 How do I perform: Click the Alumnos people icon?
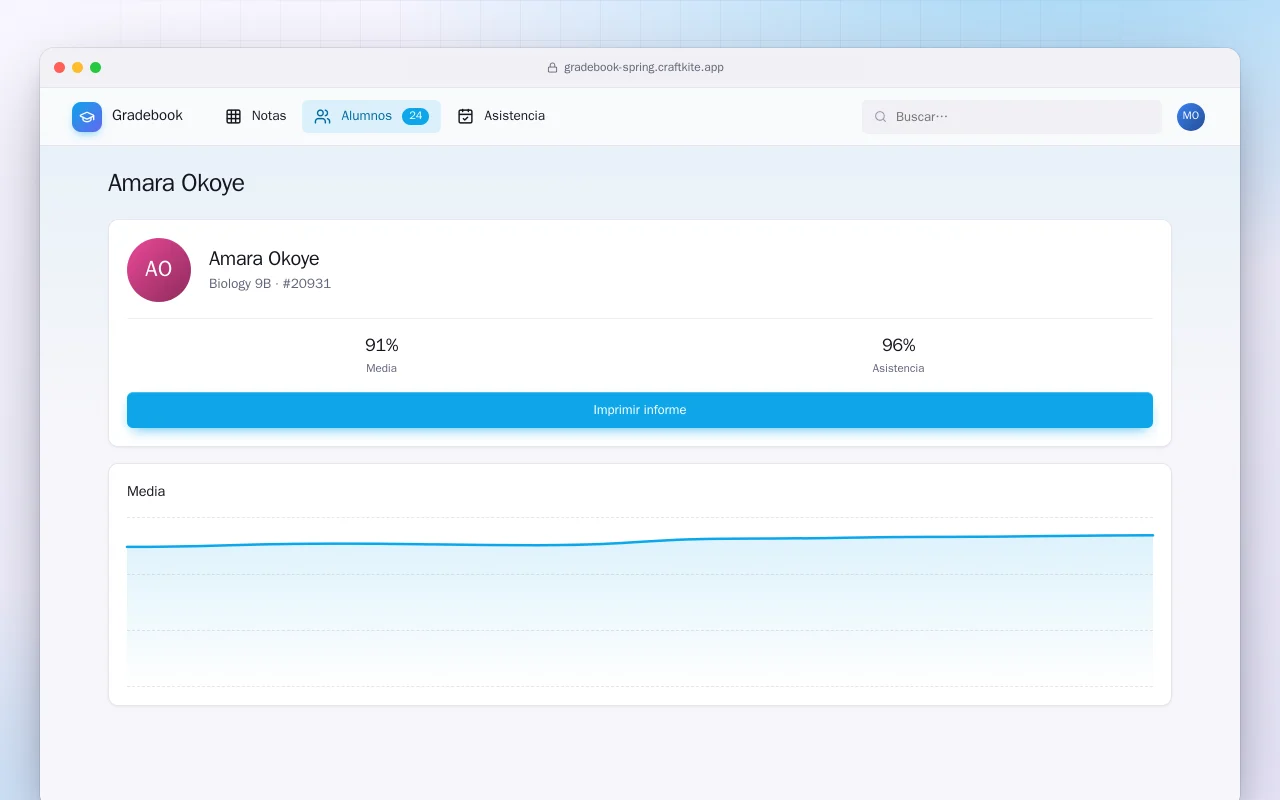[x=322, y=116]
